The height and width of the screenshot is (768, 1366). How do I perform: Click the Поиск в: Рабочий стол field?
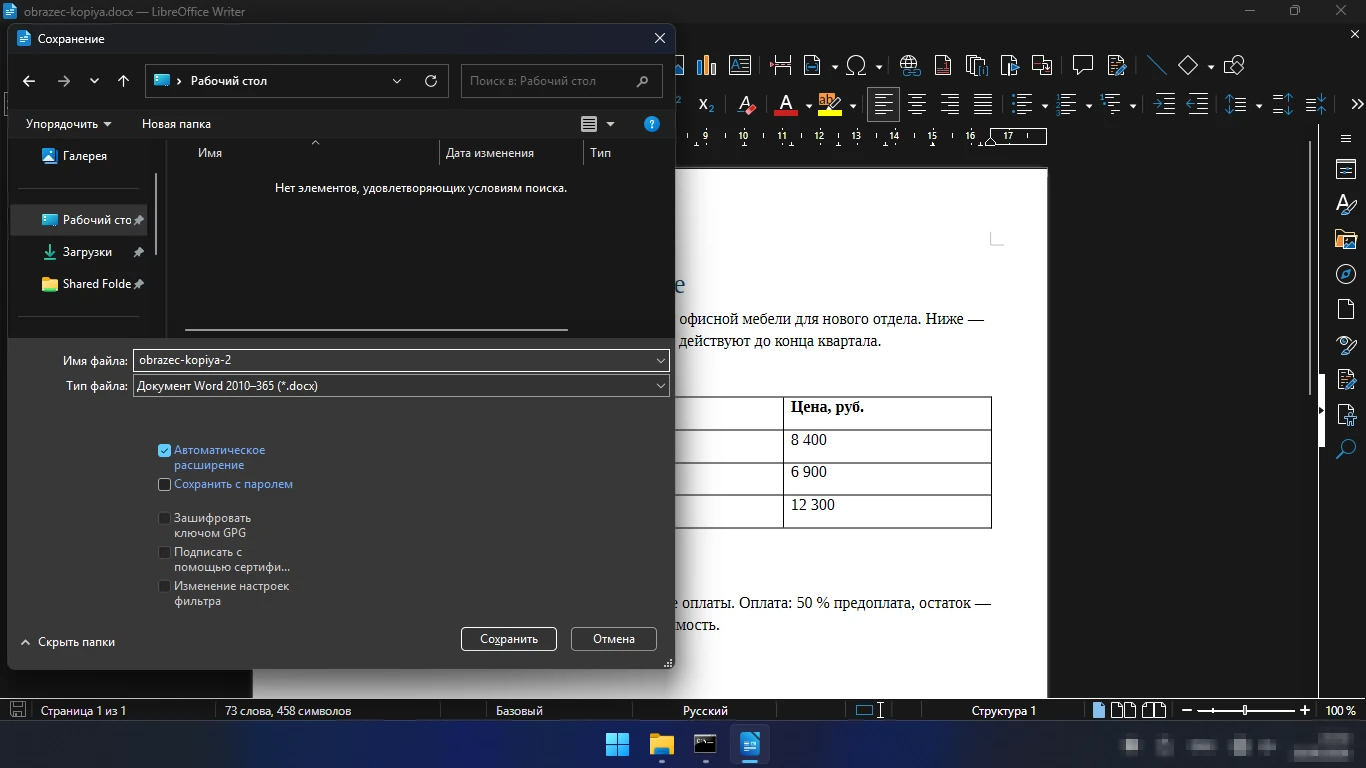(561, 81)
